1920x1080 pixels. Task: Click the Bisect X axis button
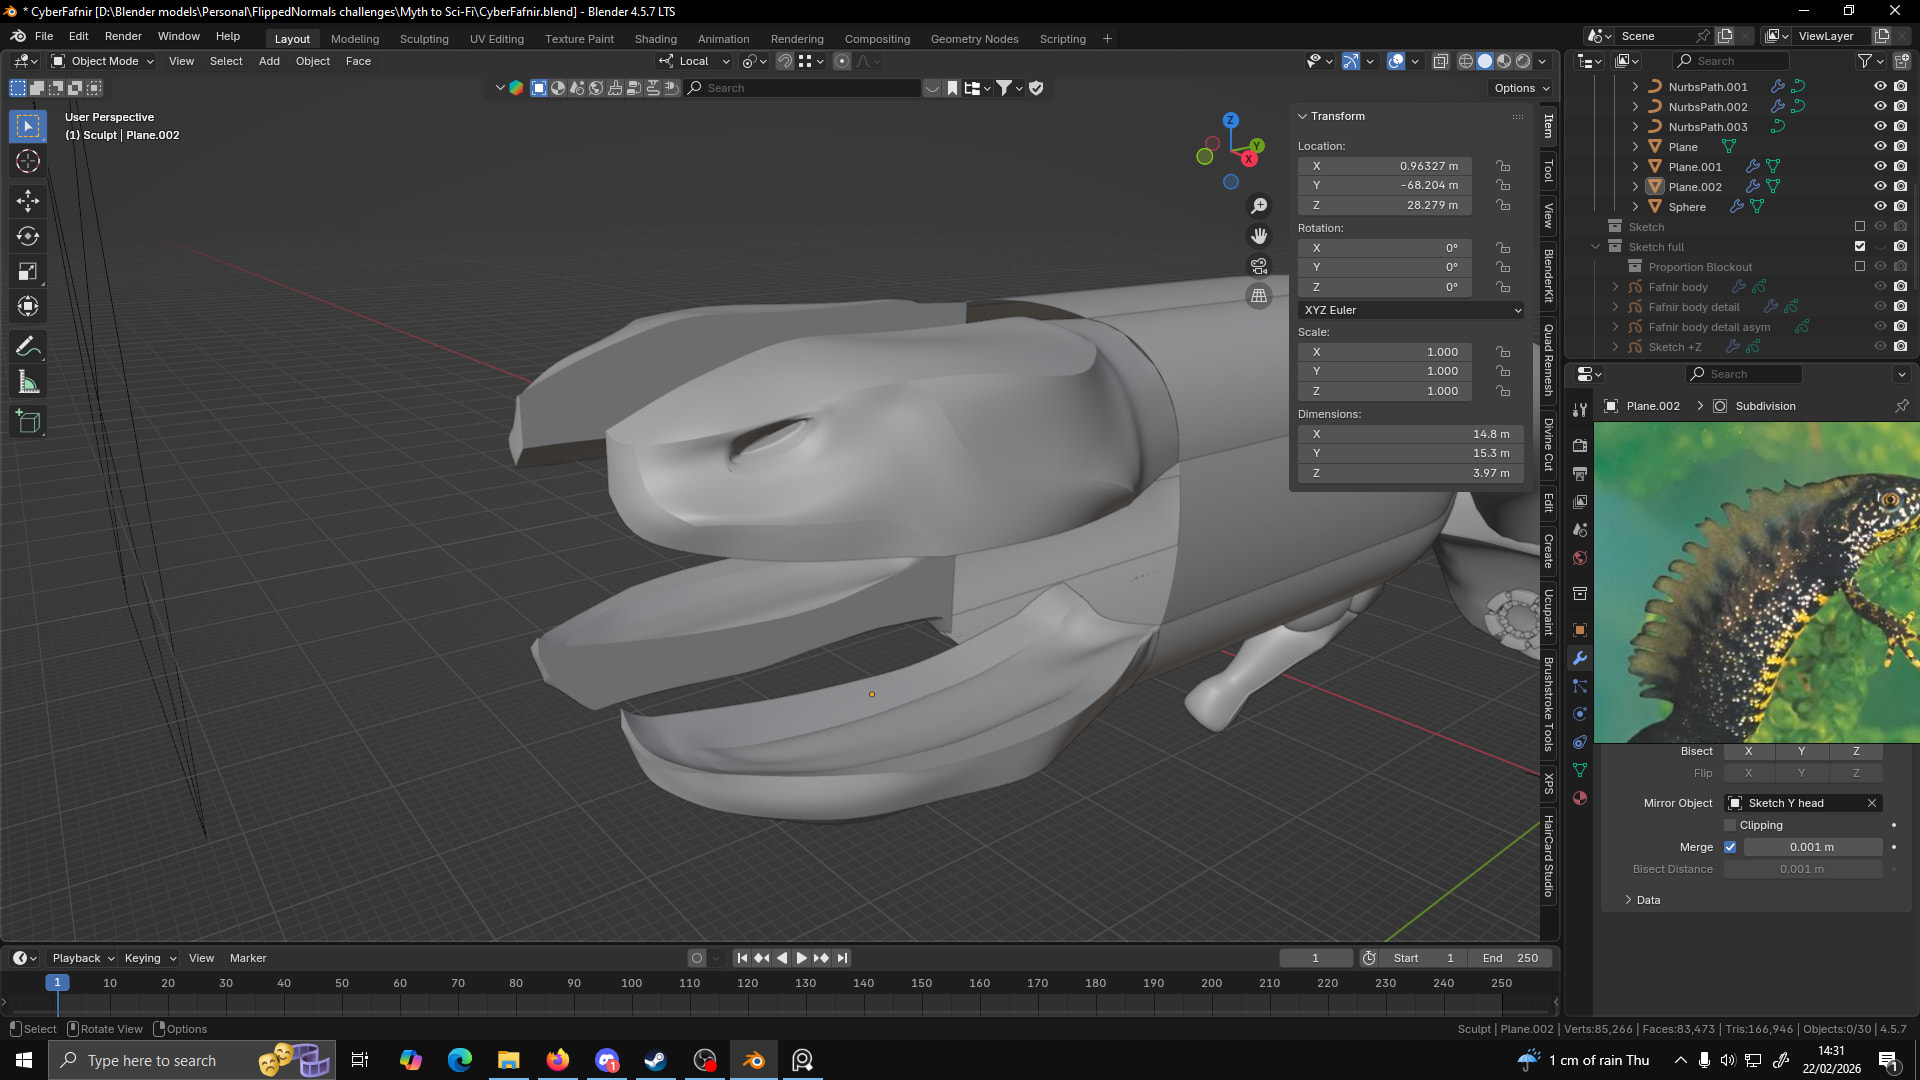[1748, 751]
